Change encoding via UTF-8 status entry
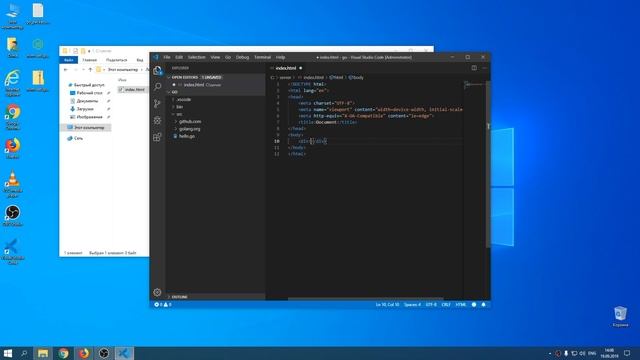The width and height of the screenshot is (640, 360). click(x=431, y=304)
